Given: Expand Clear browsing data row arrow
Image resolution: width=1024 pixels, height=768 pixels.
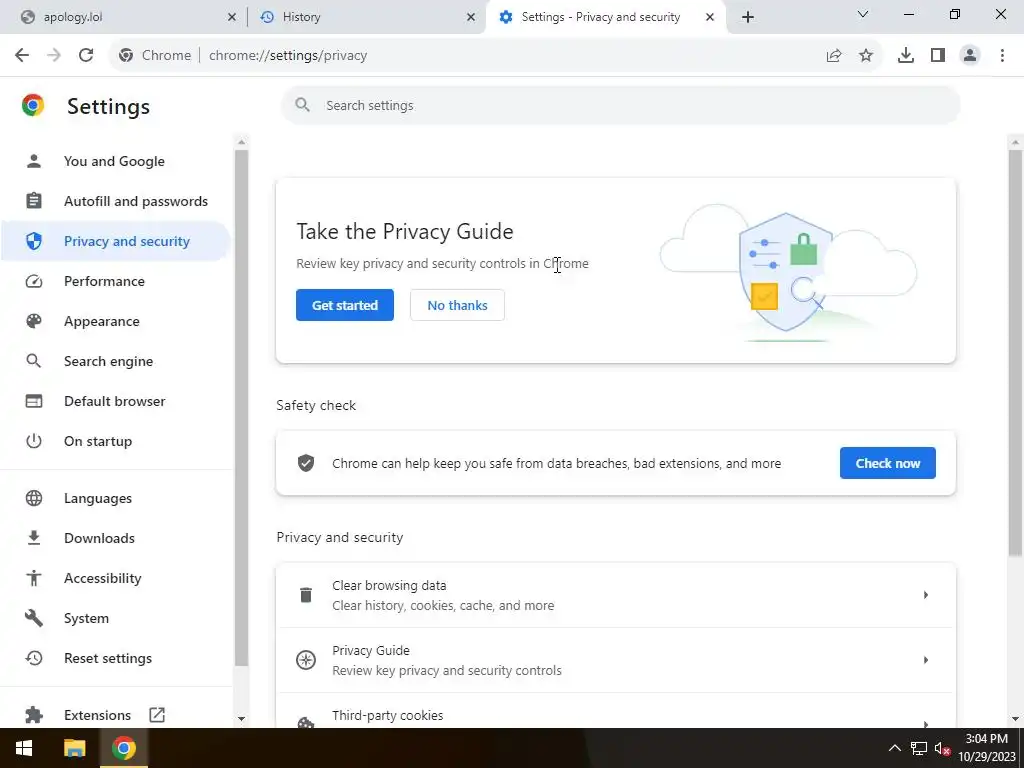Looking at the screenshot, I should tap(925, 595).
